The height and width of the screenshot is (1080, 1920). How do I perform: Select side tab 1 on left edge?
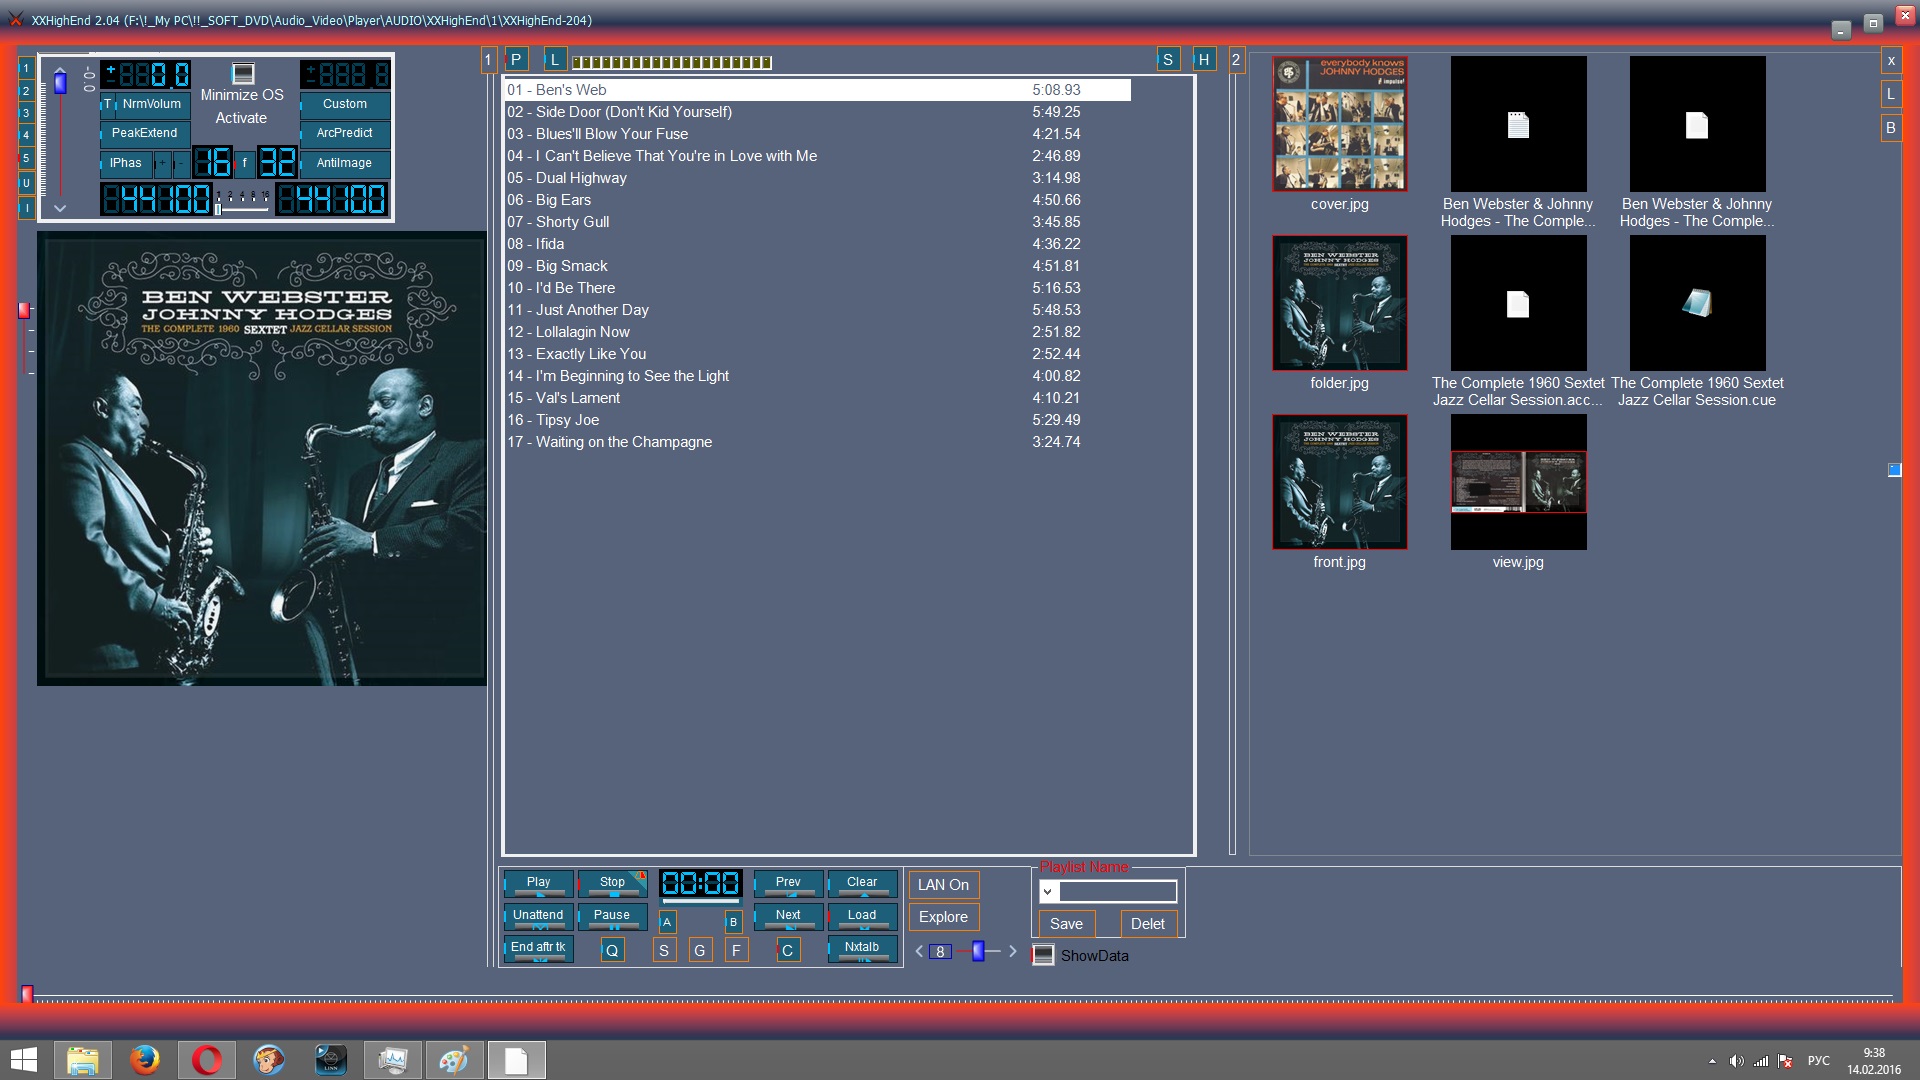coord(26,69)
